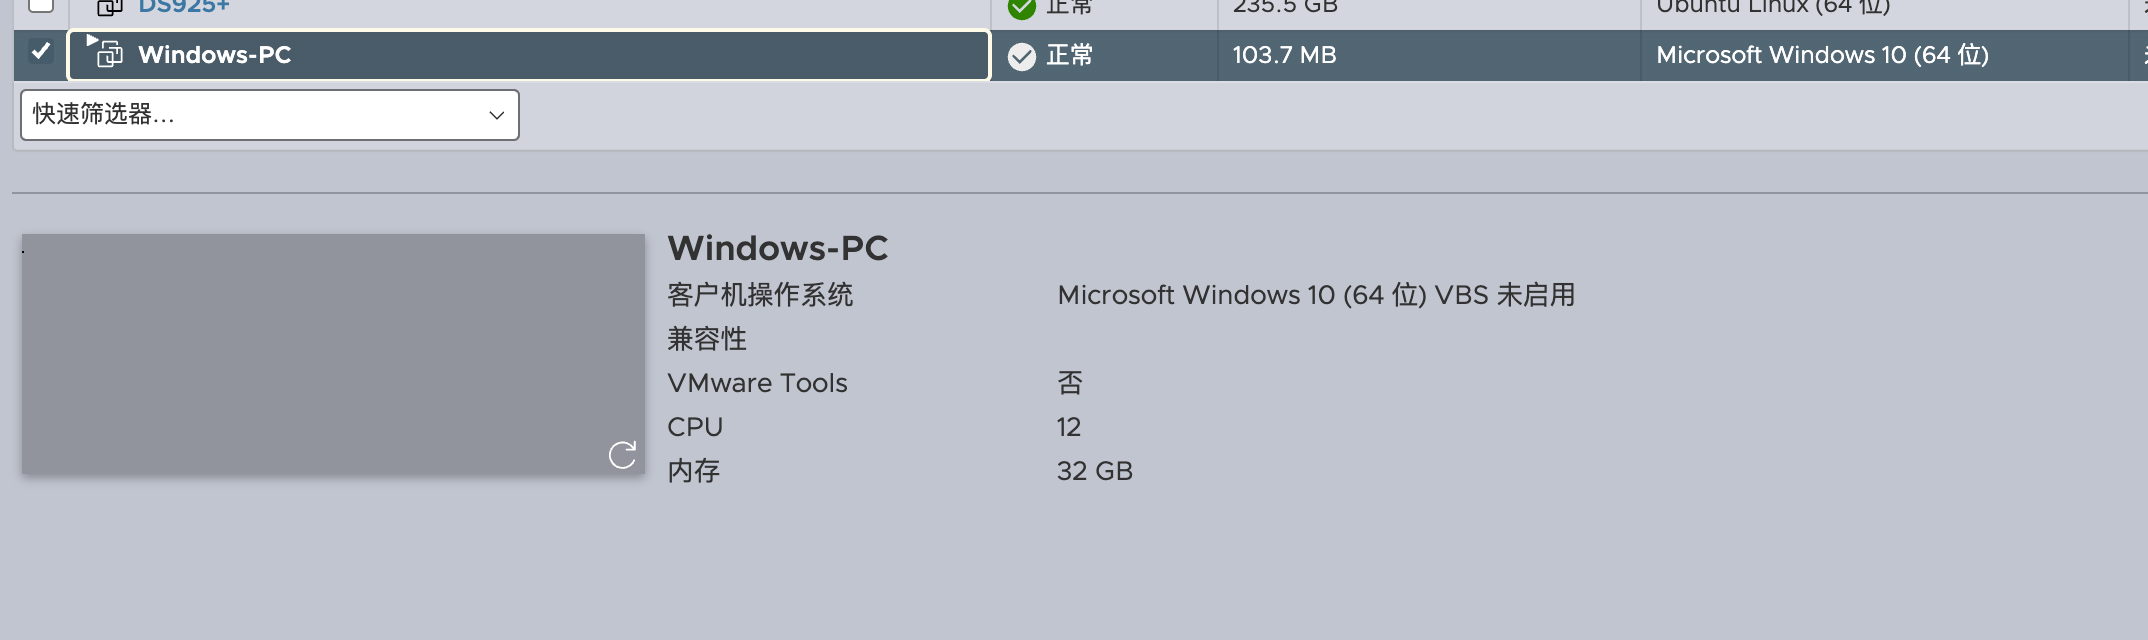Click the green status icon in DS925+ row
This screenshot has height=640, width=2148.
point(1022,8)
